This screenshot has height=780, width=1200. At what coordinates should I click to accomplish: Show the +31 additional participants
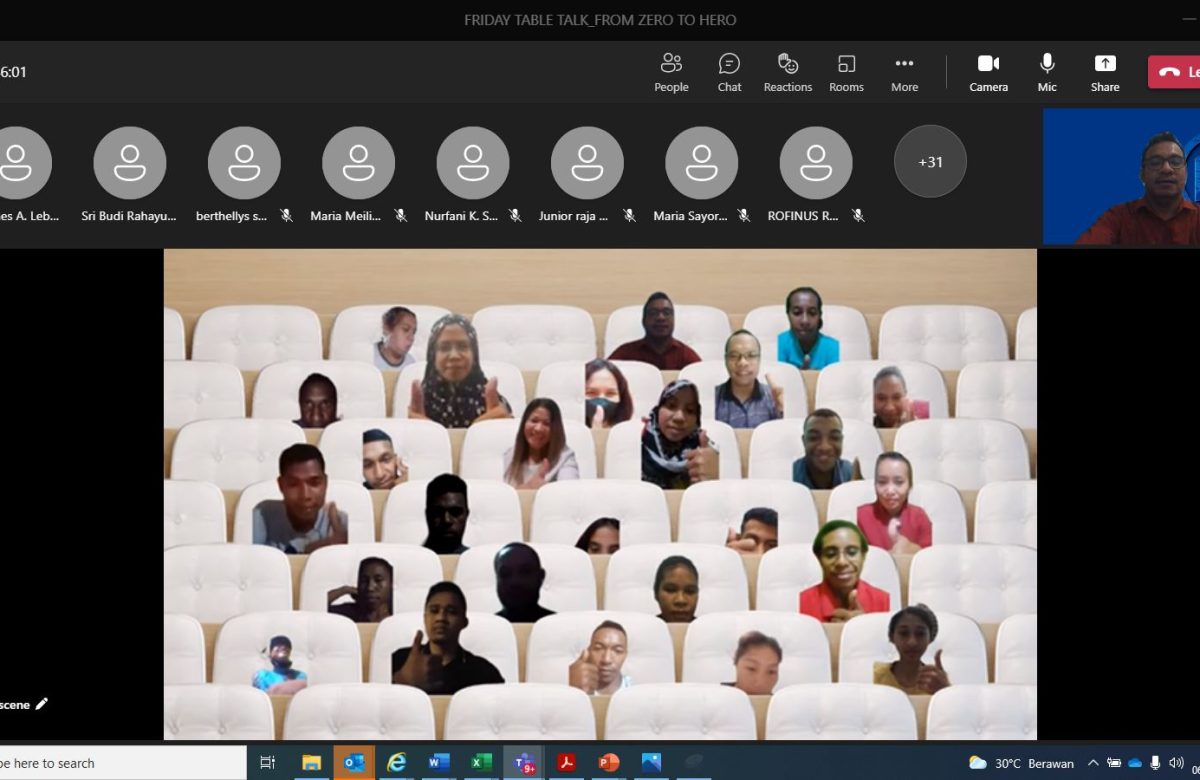click(930, 162)
